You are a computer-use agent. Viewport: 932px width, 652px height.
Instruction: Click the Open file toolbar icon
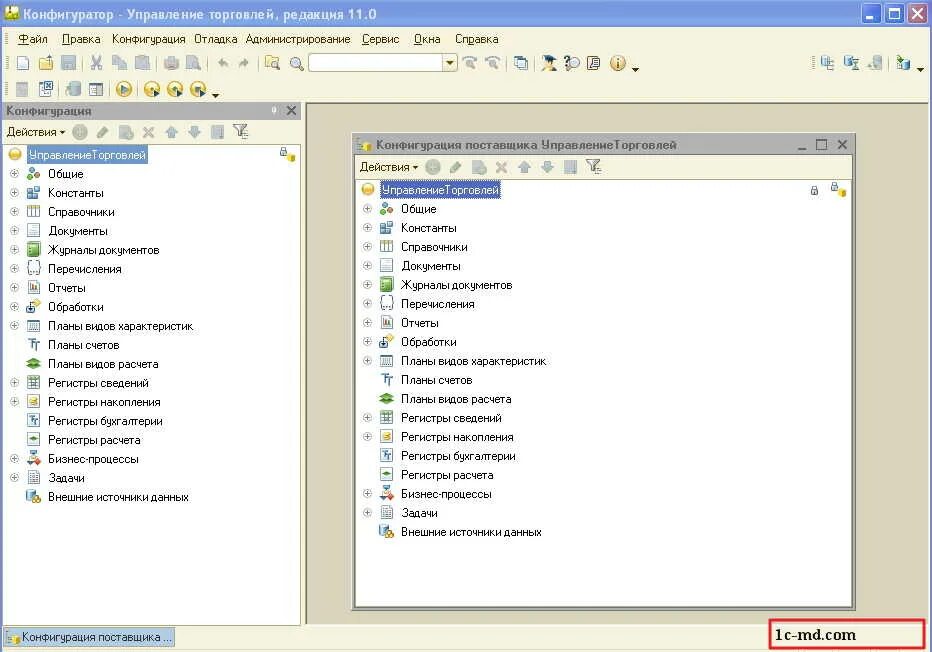(46, 63)
